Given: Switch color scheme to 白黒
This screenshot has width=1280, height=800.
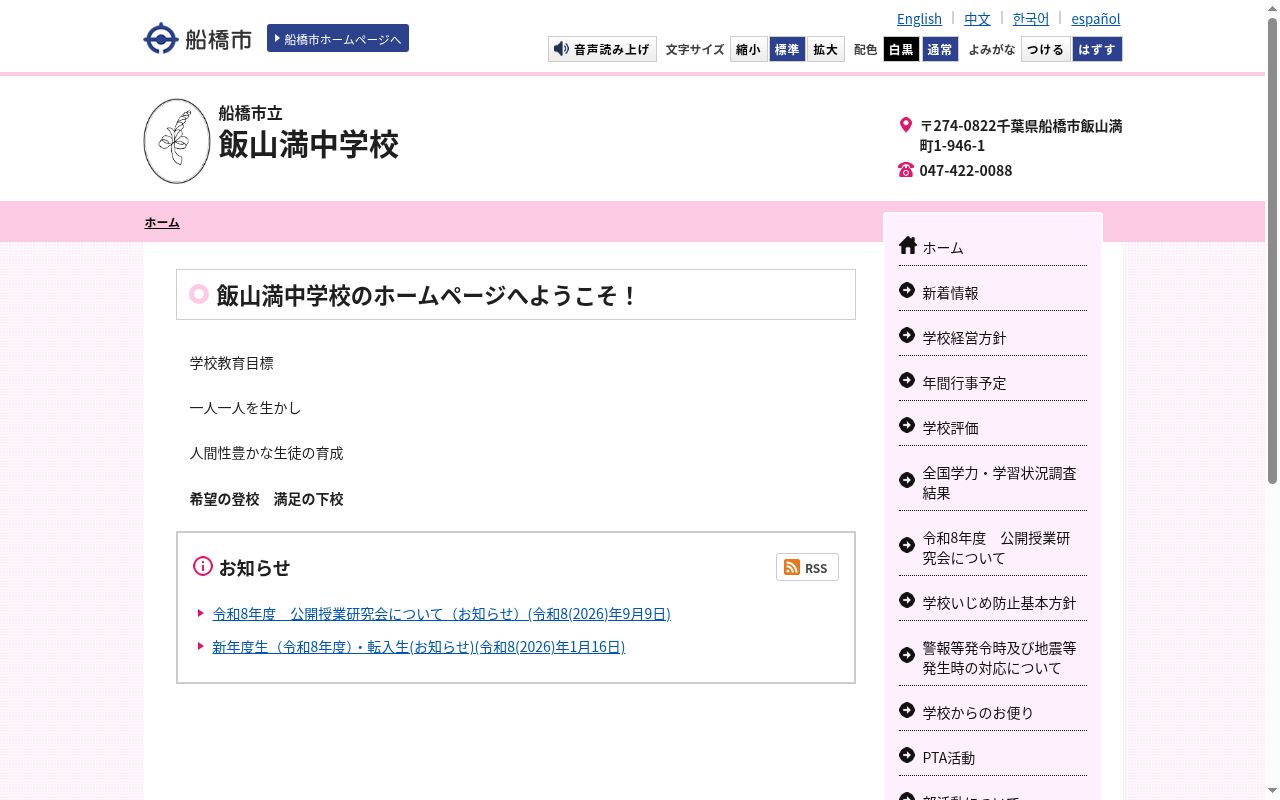Looking at the screenshot, I should tap(901, 49).
